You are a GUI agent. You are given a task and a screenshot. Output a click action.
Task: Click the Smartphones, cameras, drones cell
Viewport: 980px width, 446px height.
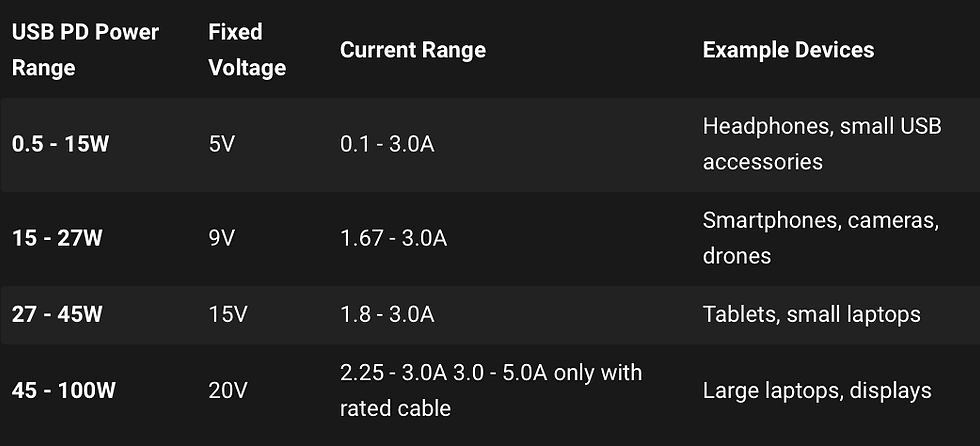821,237
